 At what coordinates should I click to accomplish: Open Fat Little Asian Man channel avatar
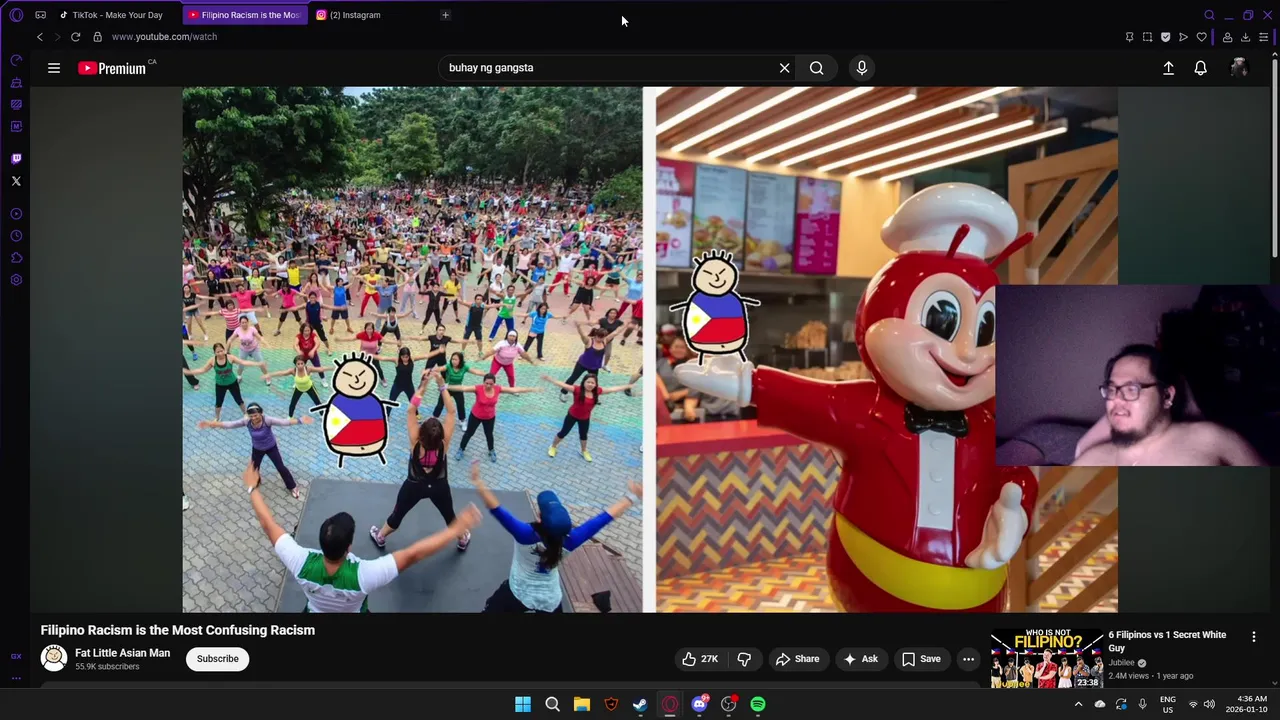pyautogui.click(x=54, y=658)
